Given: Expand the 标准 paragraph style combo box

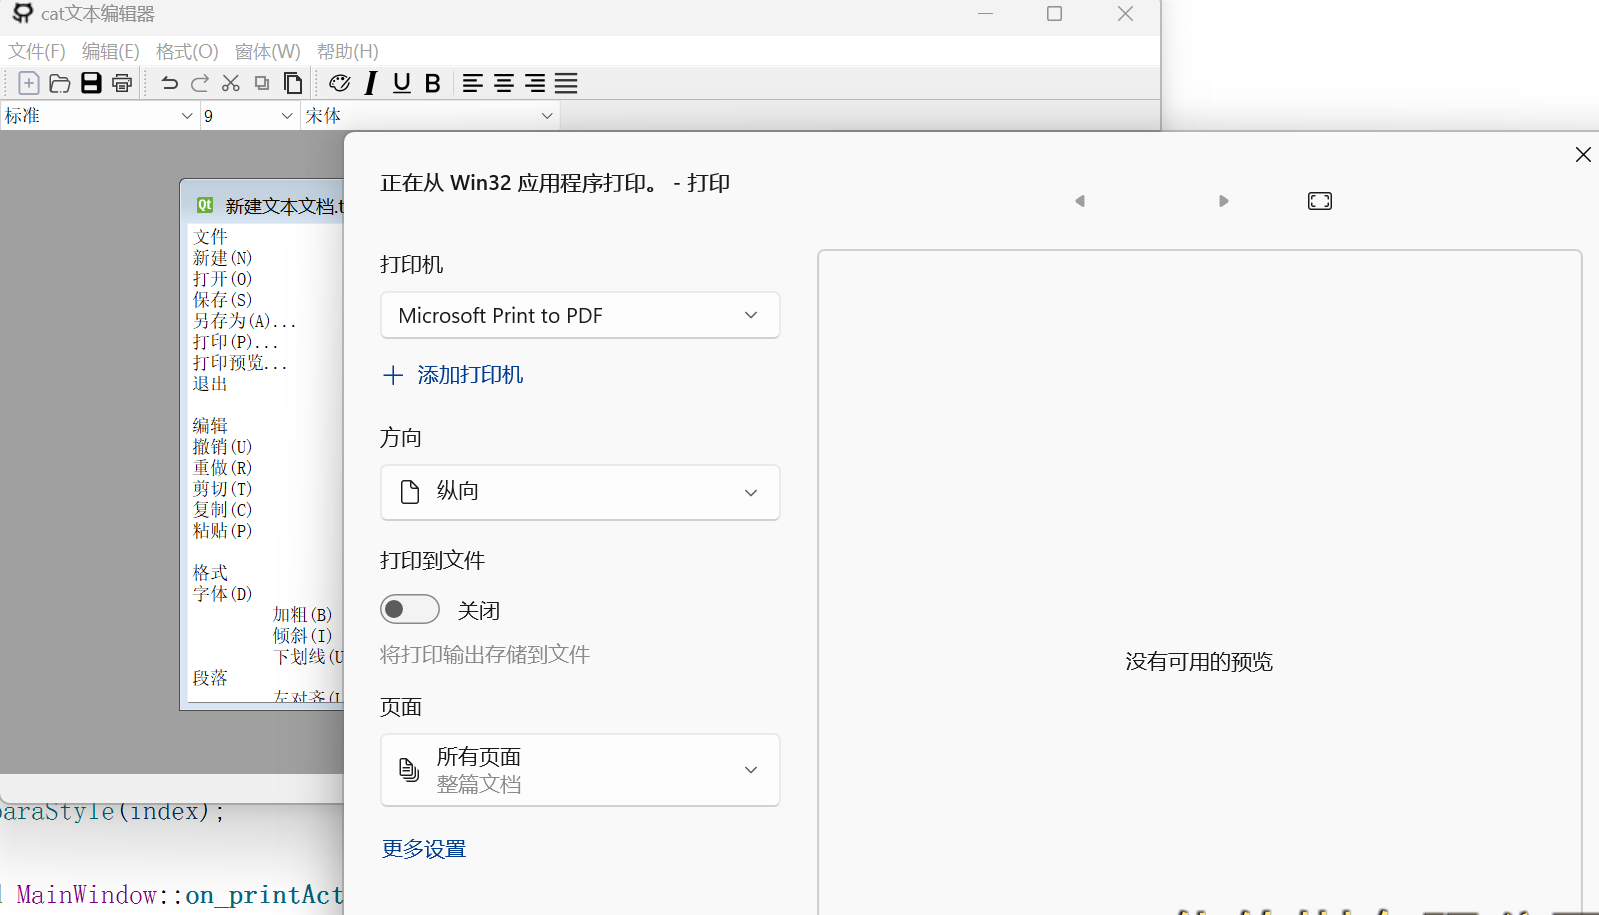Looking at the screenshot, I should 99,116.
